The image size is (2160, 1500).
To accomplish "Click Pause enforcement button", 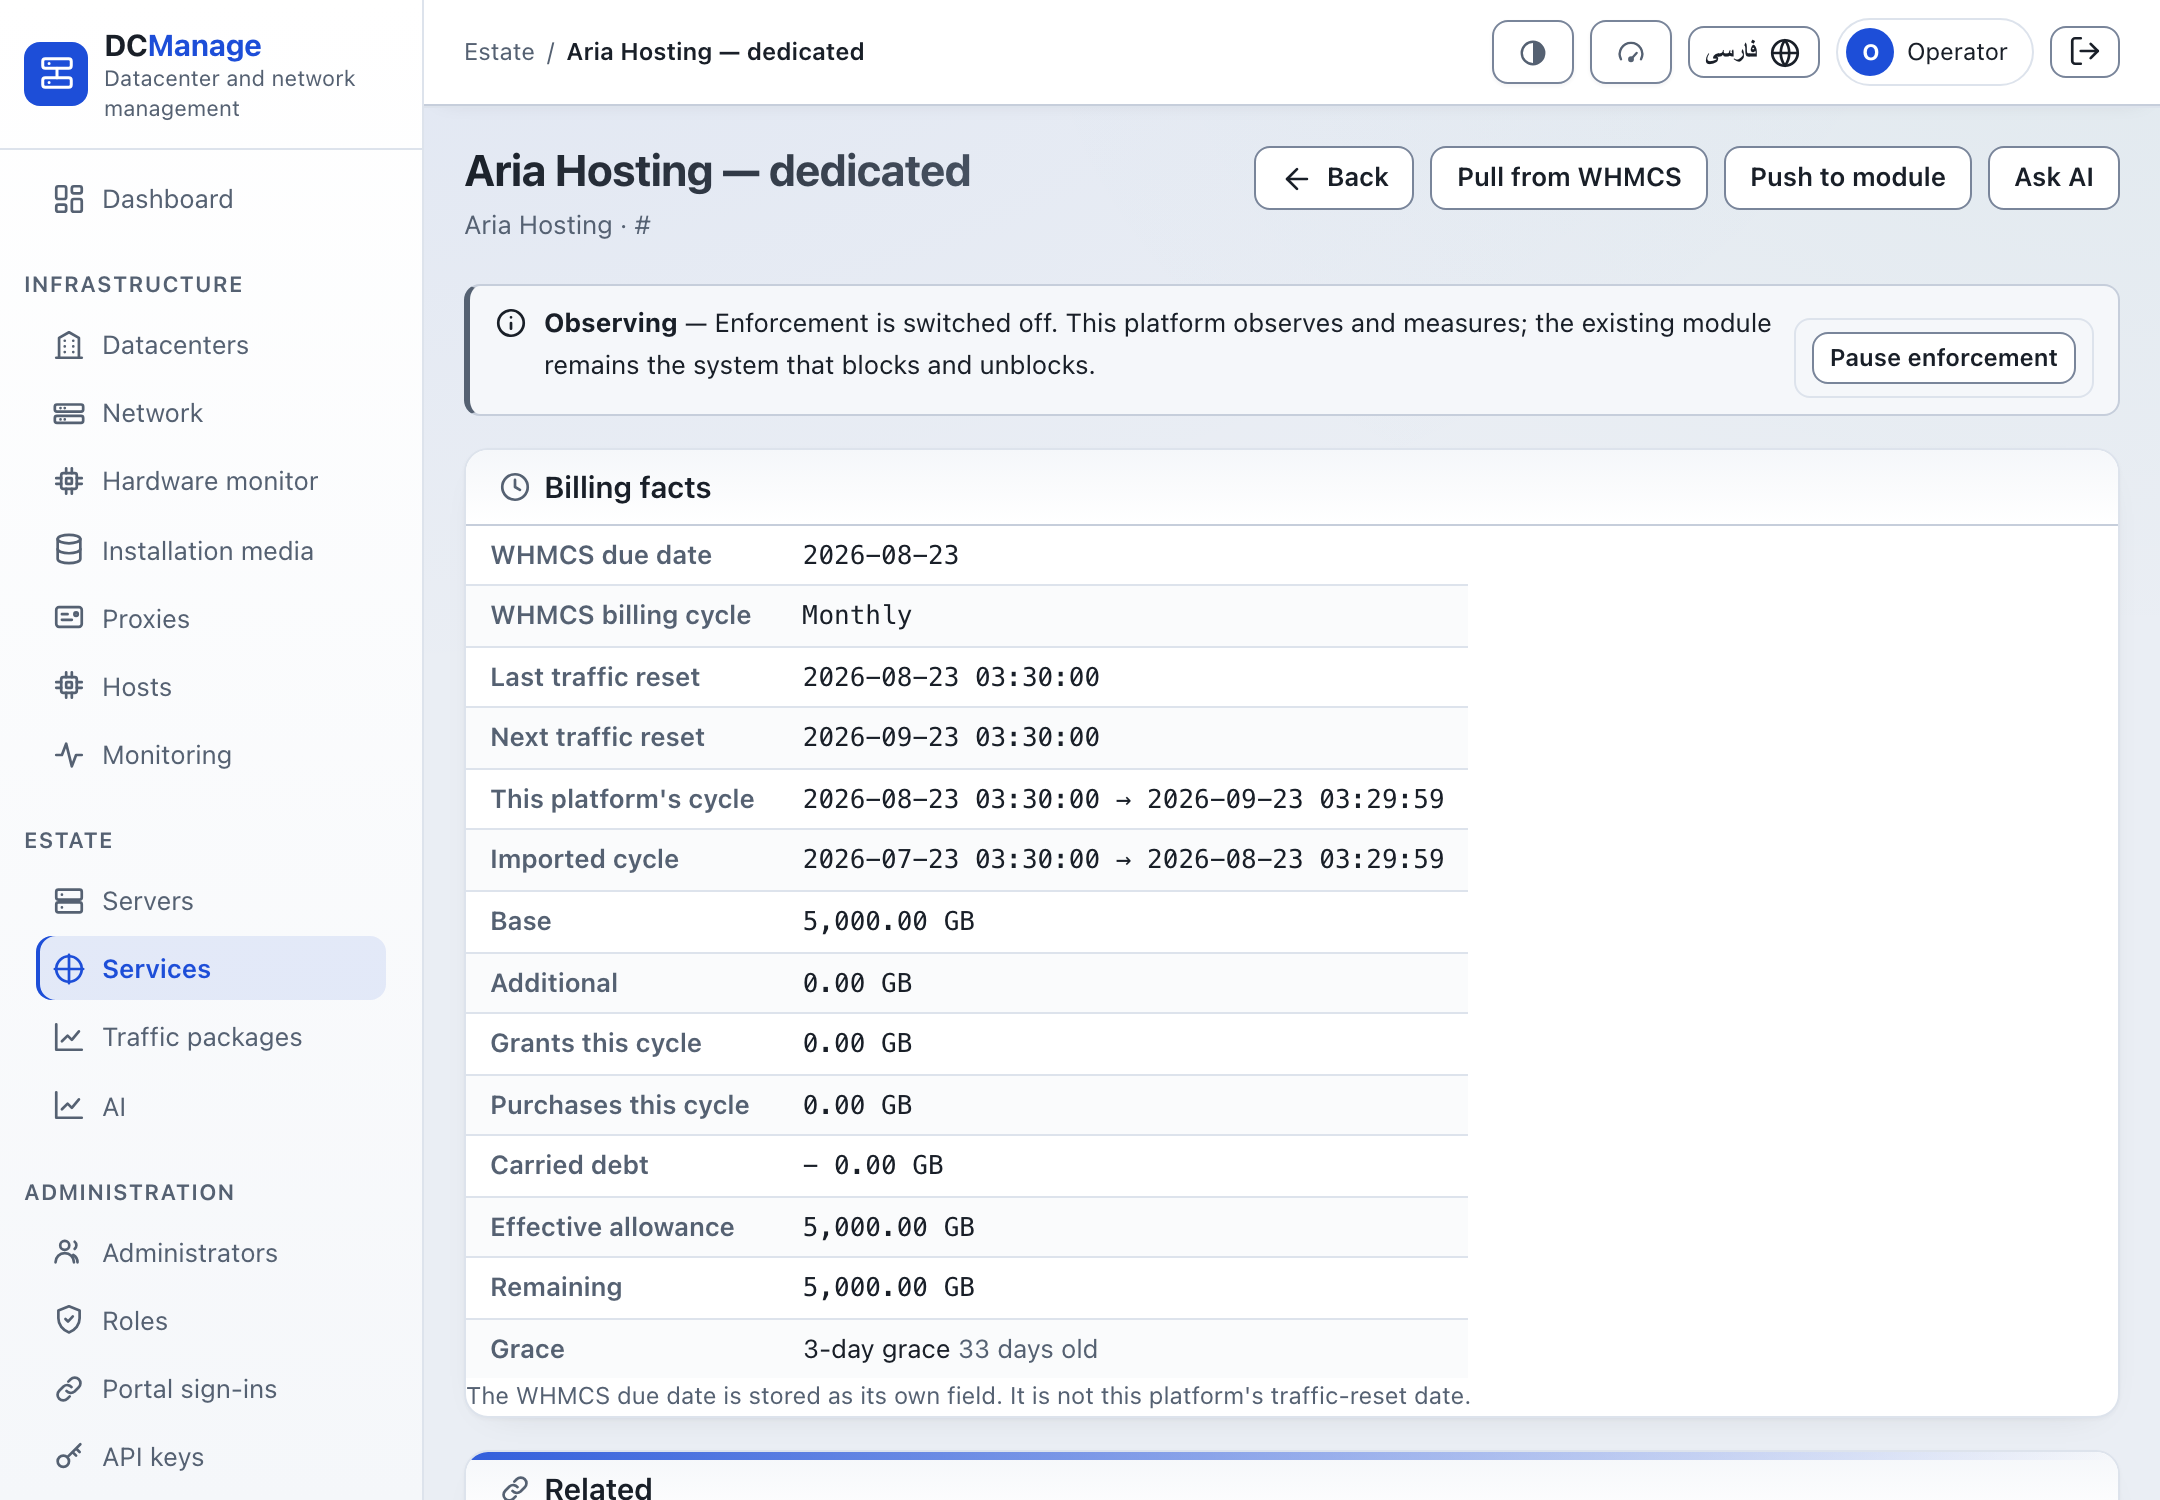I will tap(1944, 358).
